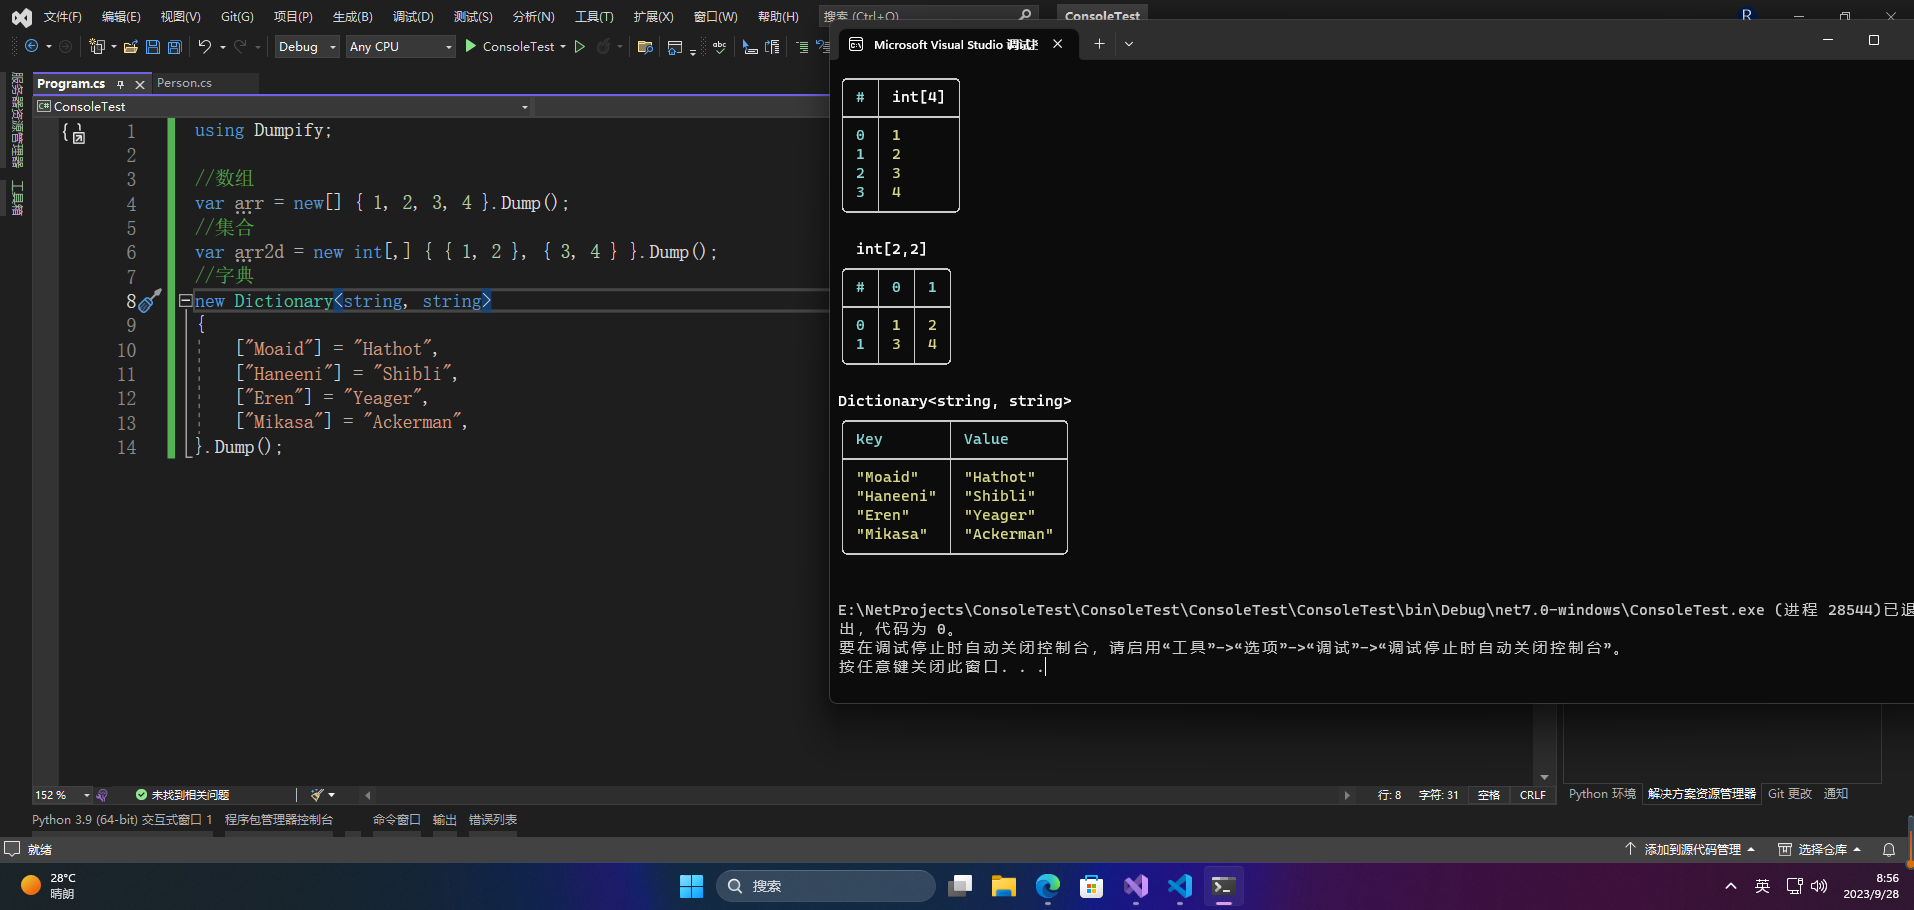Click Start Without Debugging outline play icon
Screen dimensions: 1914x910
point(579,46)
